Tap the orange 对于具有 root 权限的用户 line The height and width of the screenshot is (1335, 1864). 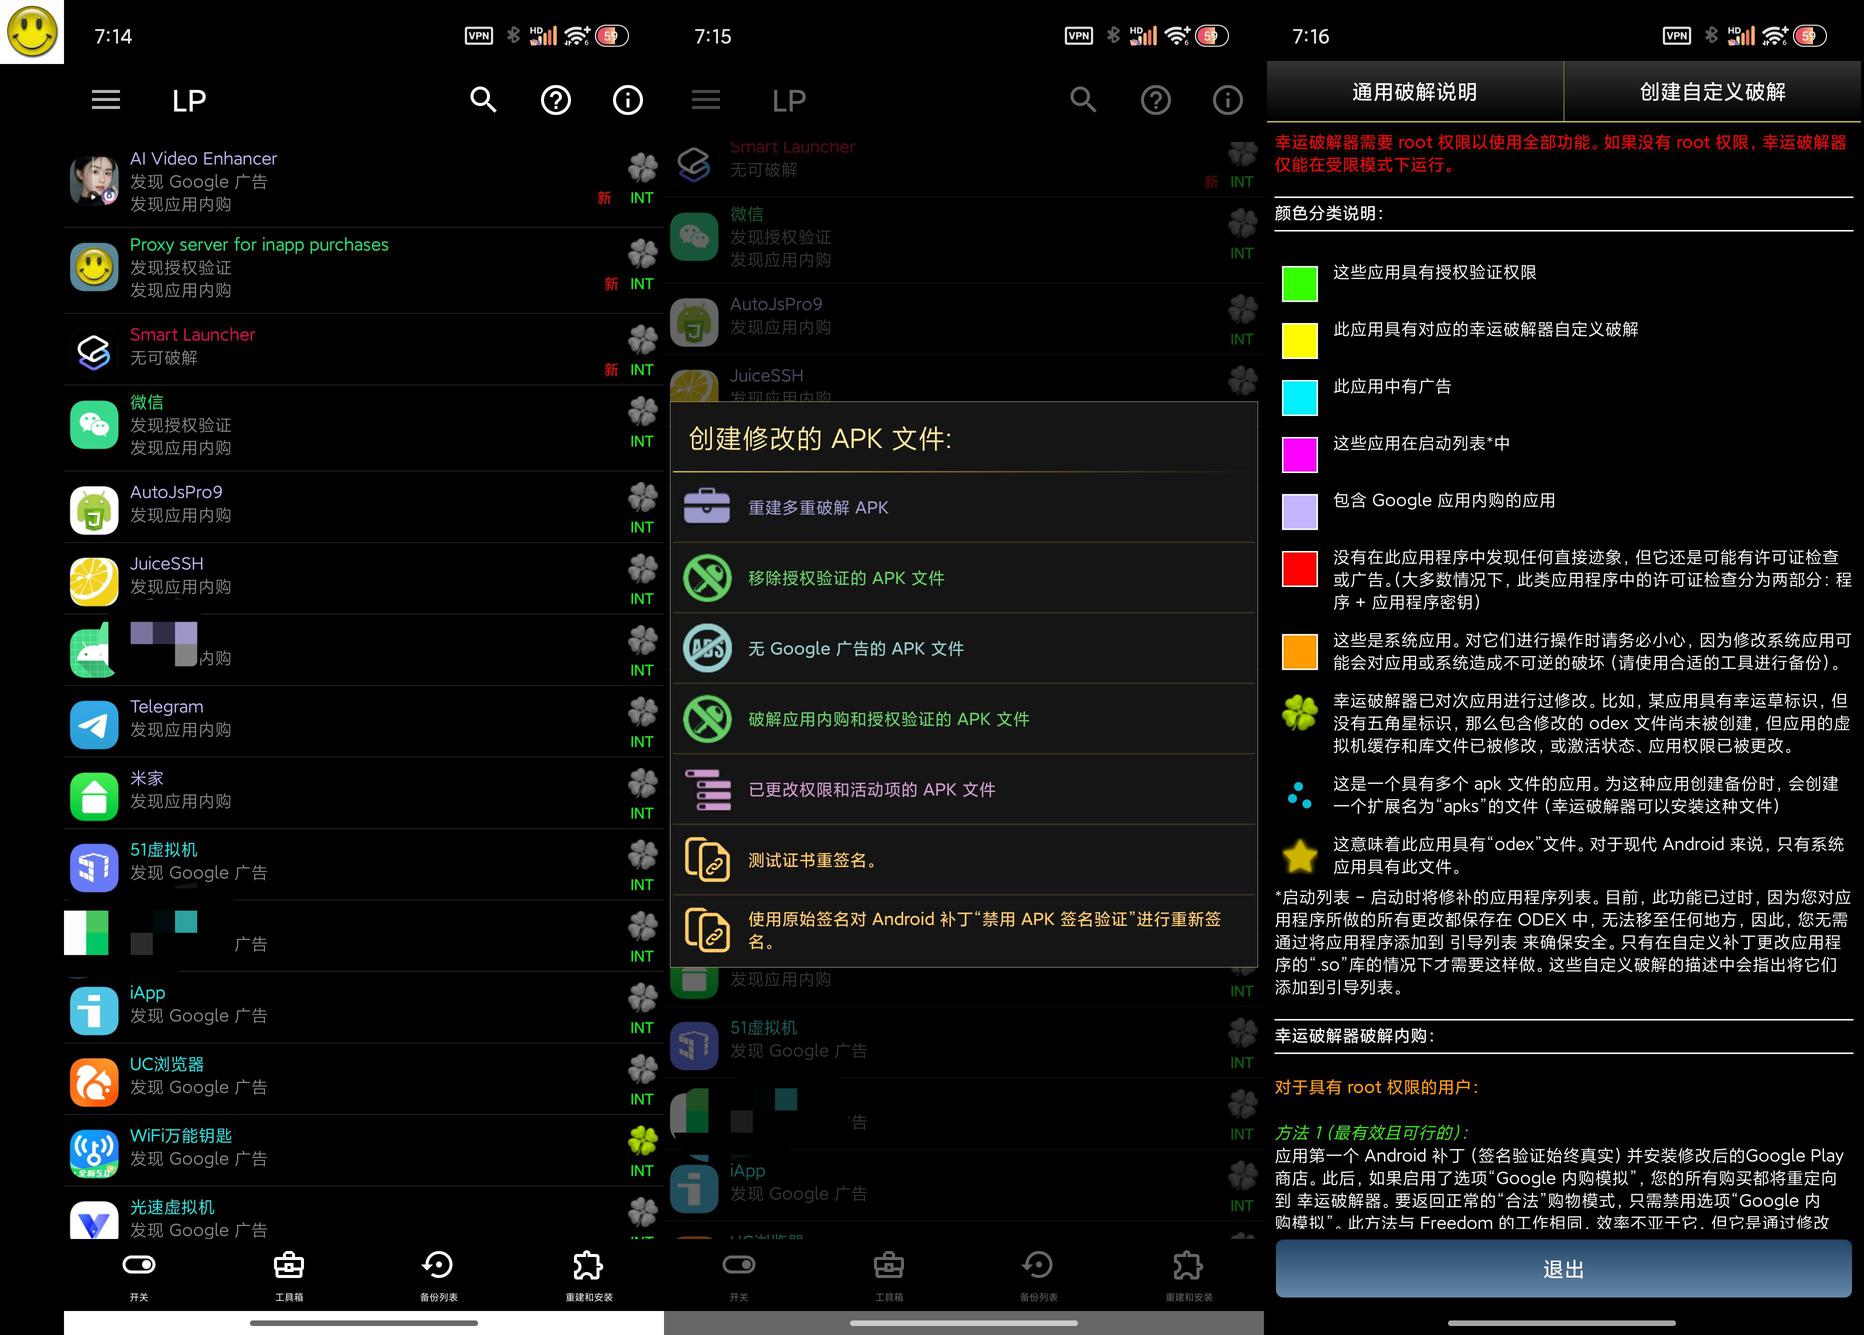click(1377, 1087)
